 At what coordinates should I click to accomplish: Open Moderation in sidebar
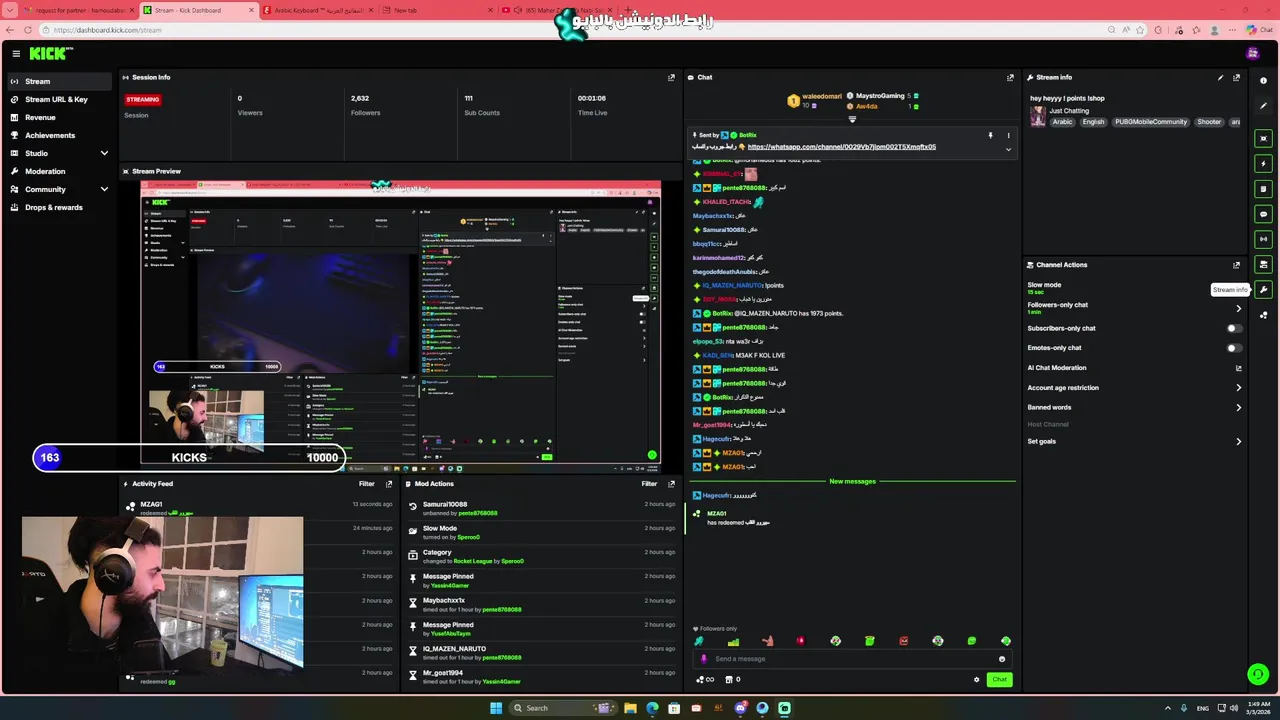point(59,171)
